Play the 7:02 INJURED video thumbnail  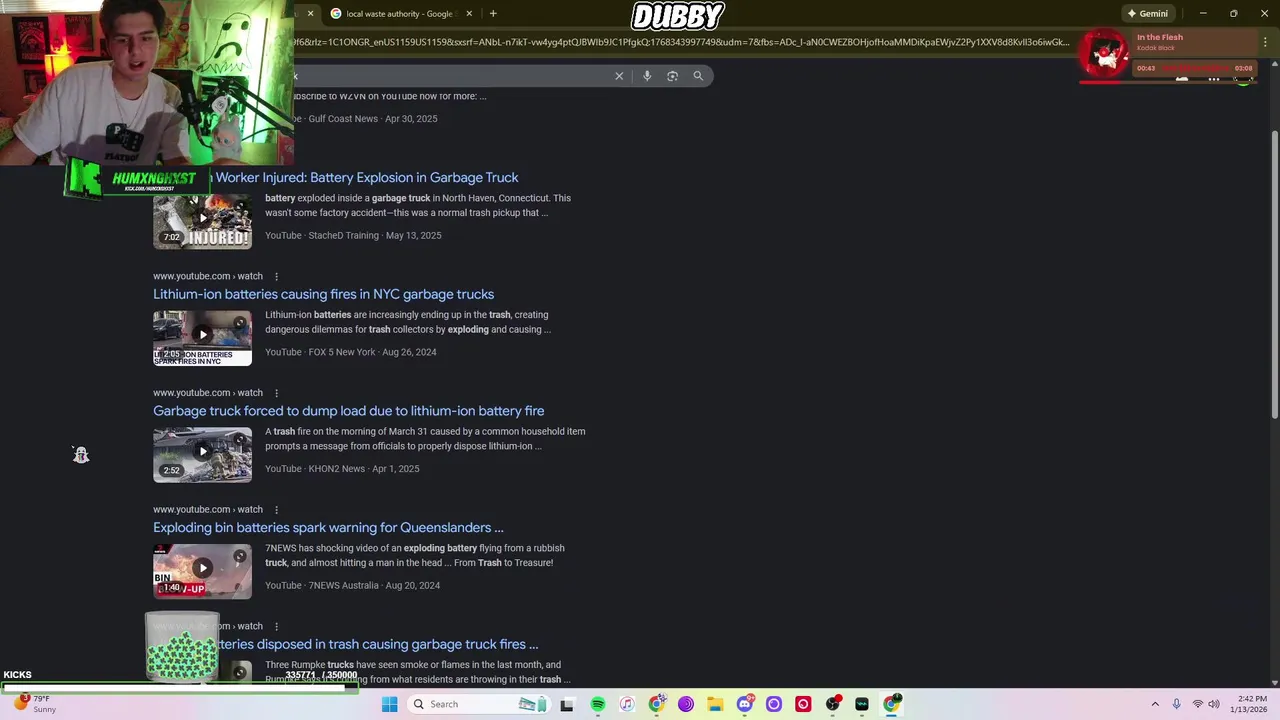click(202, 220)
